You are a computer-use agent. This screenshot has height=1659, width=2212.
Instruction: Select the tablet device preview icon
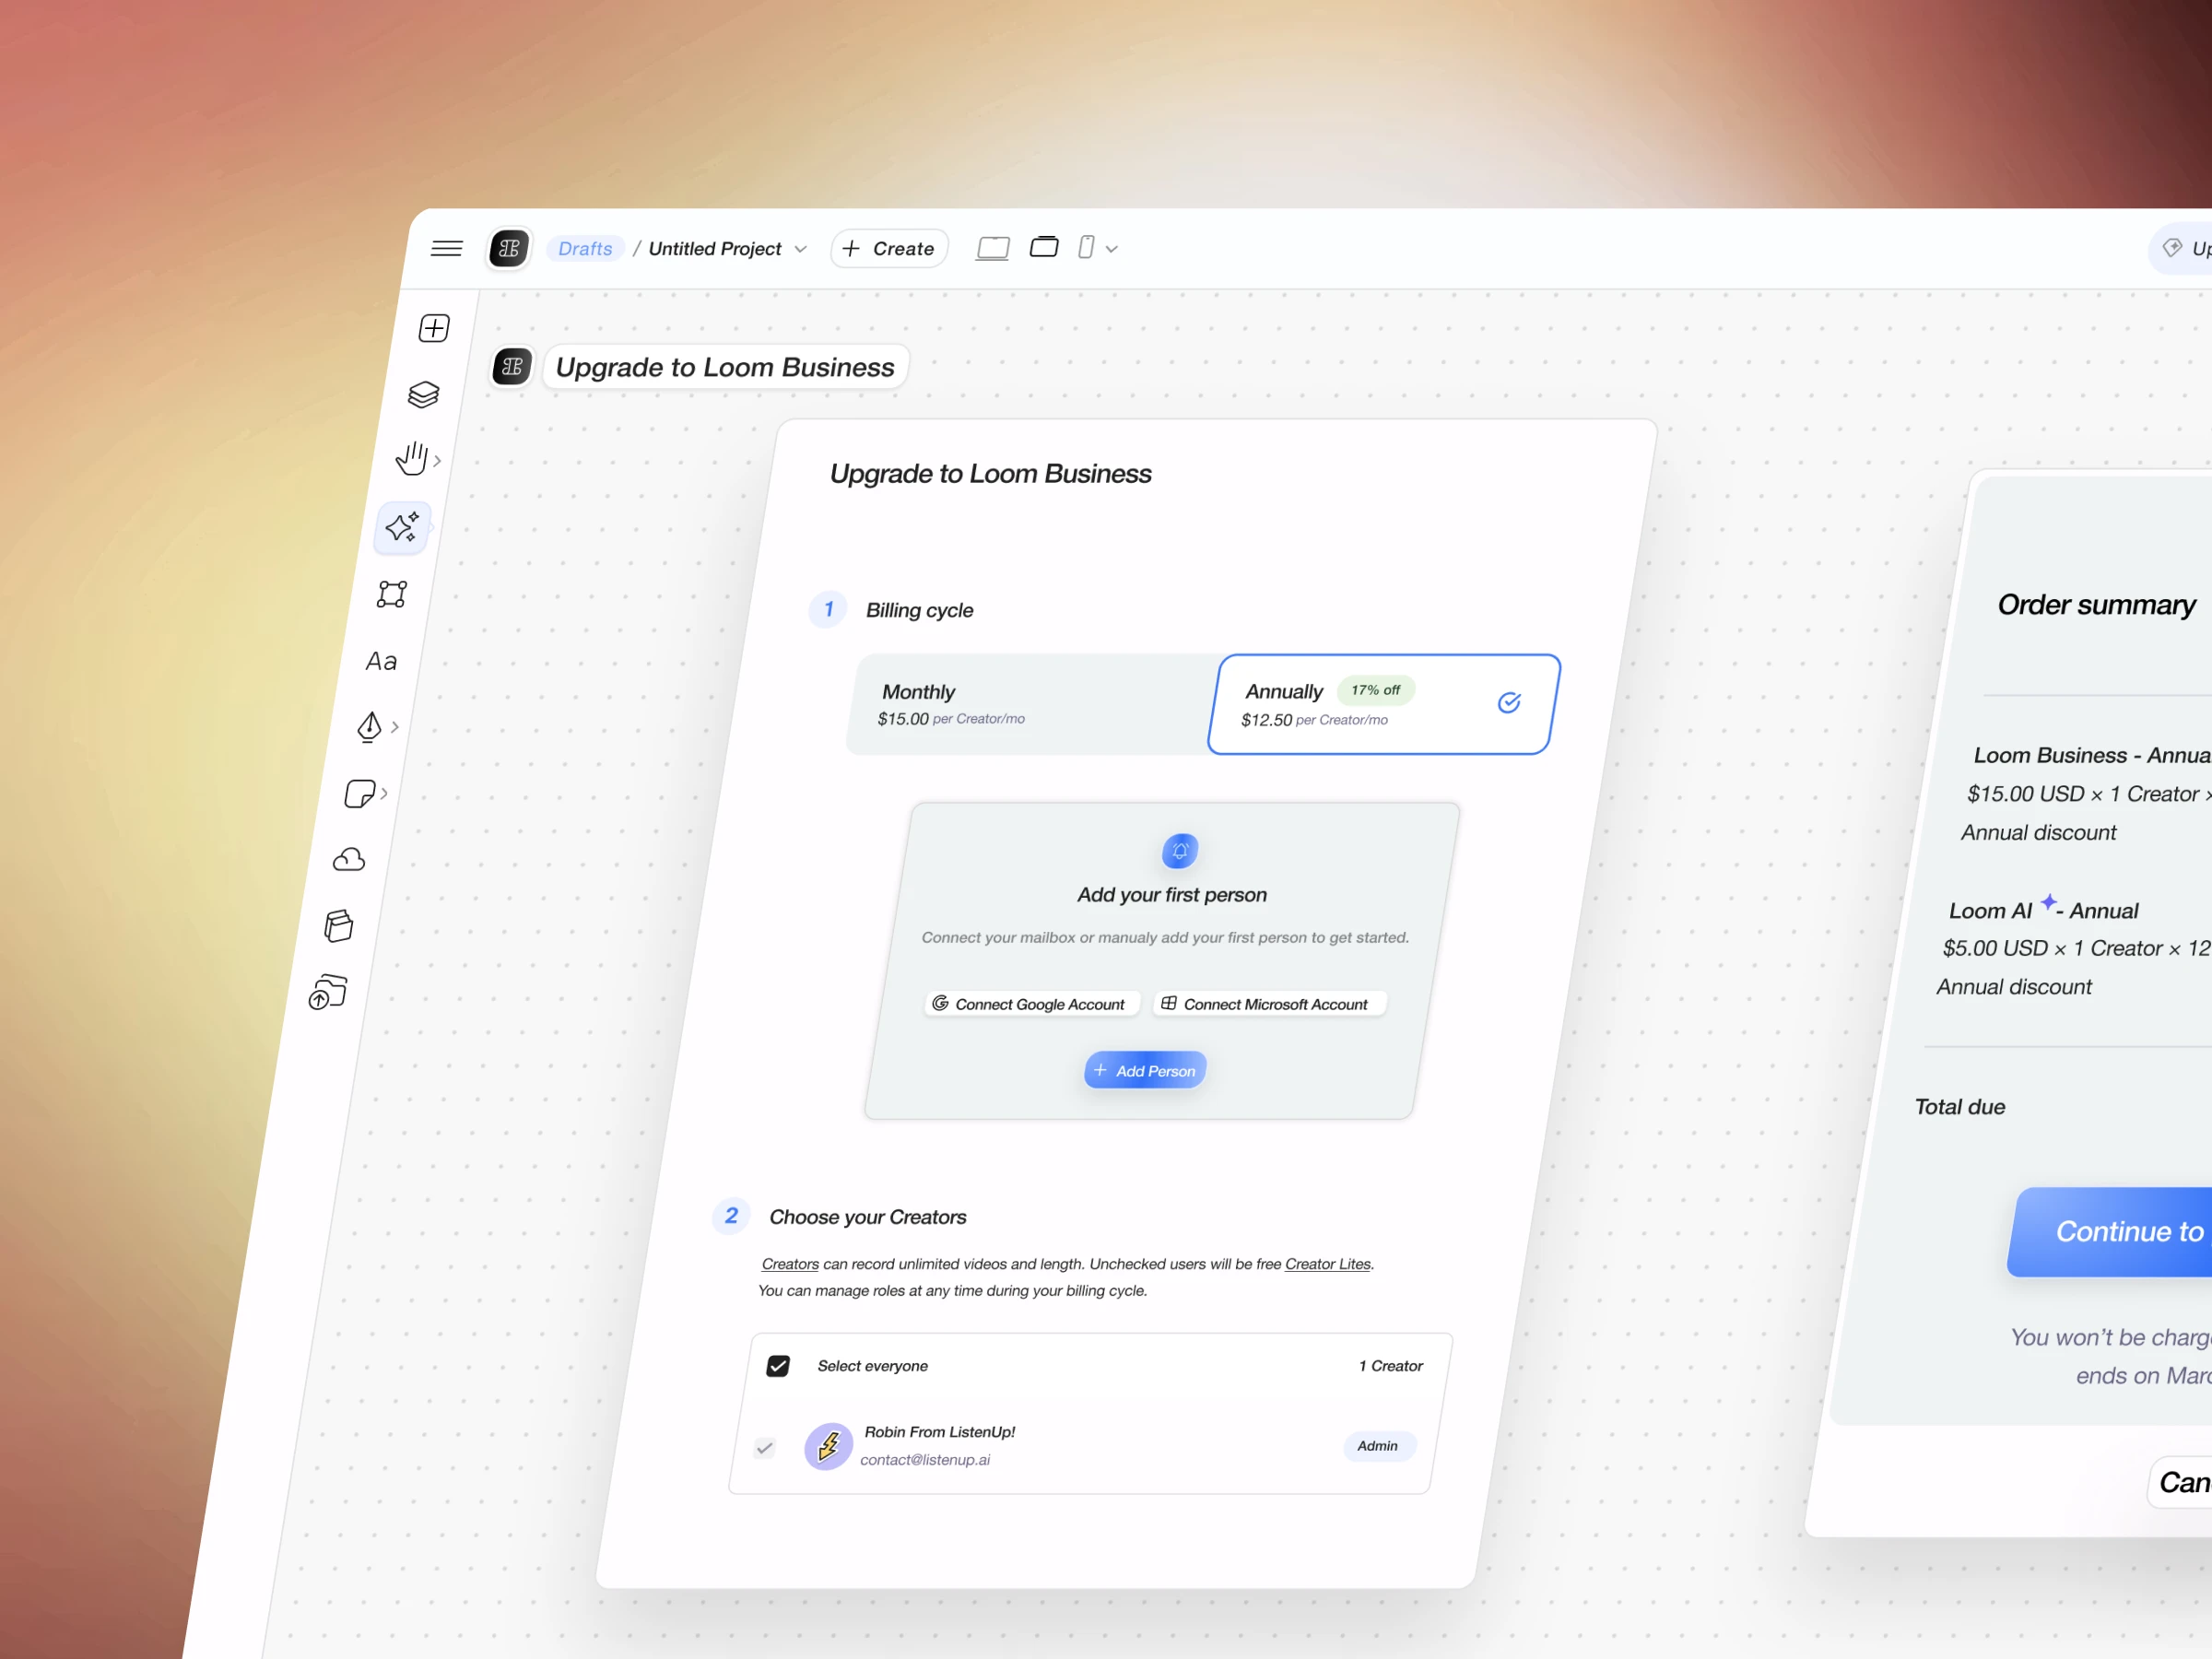click(1044, 246)
